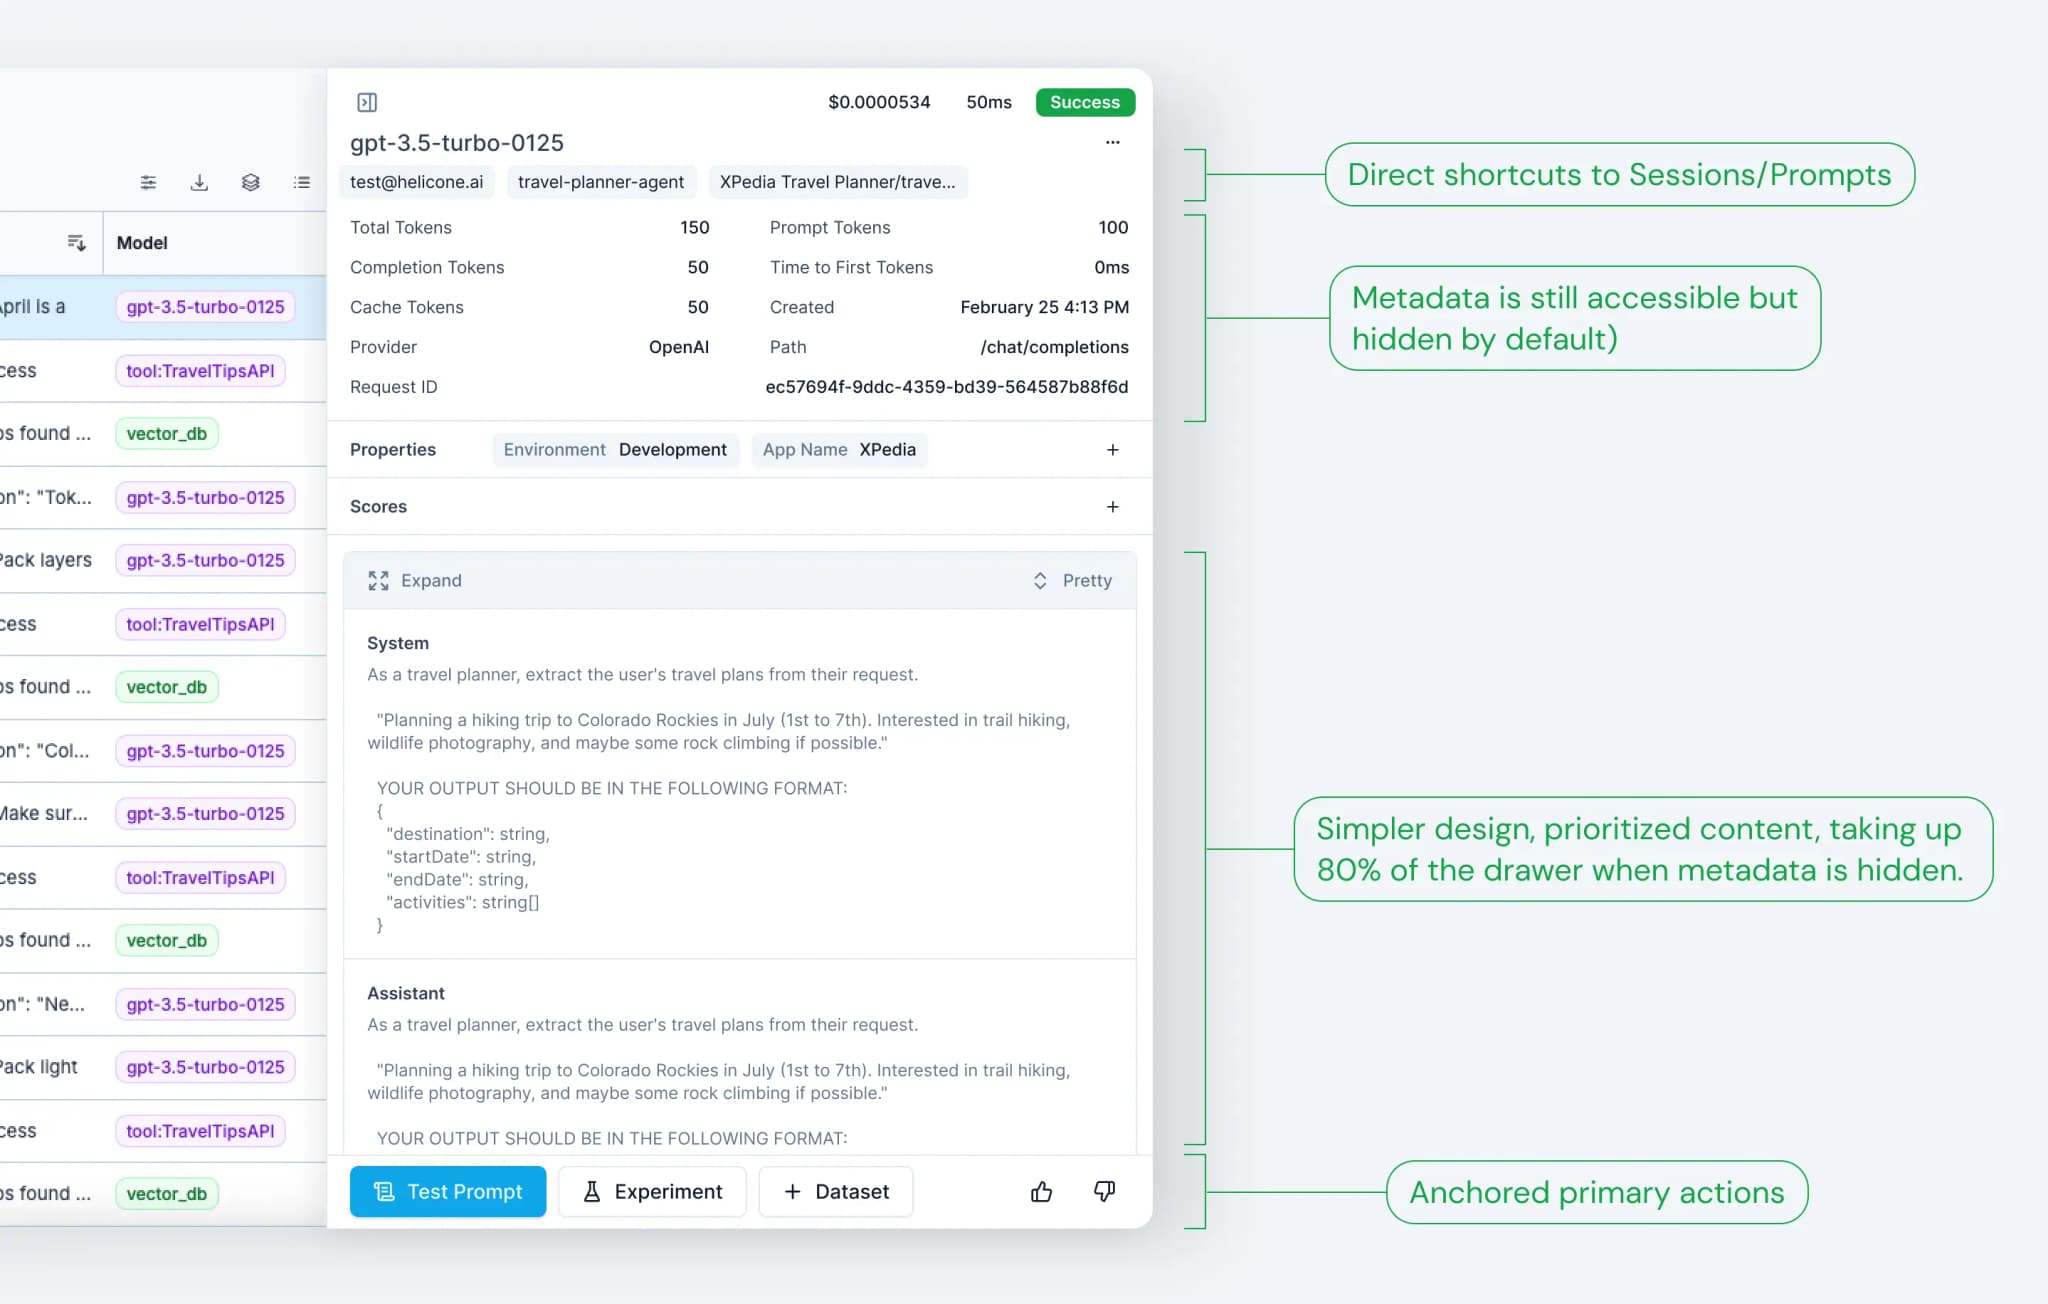
Task: Click the download export icon
Action: click(199, 182)
